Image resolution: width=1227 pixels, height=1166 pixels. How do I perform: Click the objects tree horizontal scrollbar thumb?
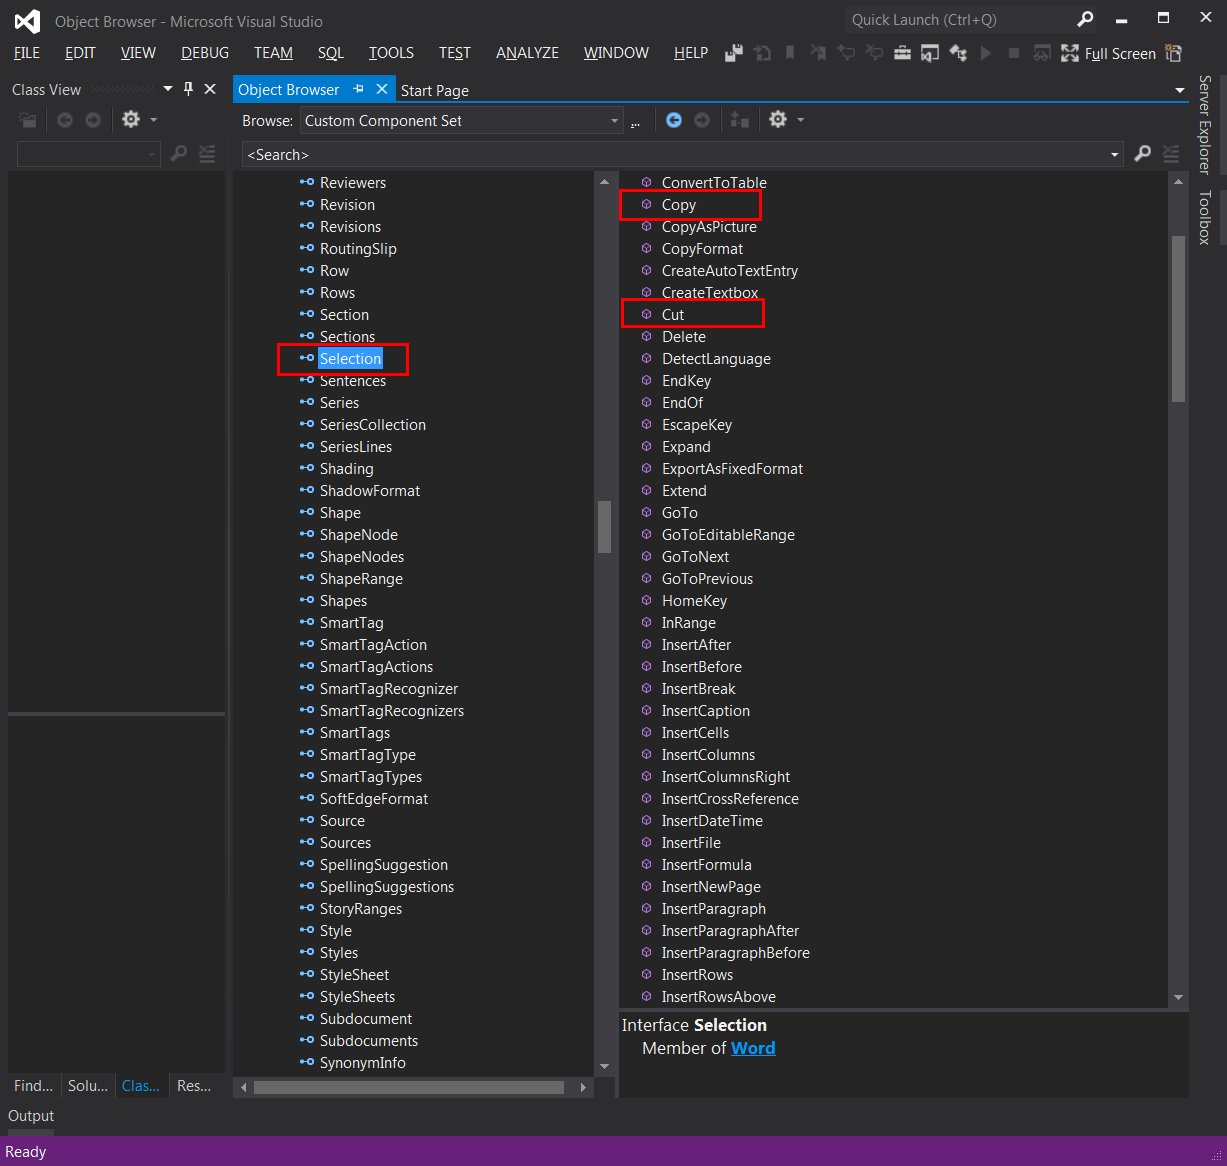pyautogui.click(x=408, y=1087)
